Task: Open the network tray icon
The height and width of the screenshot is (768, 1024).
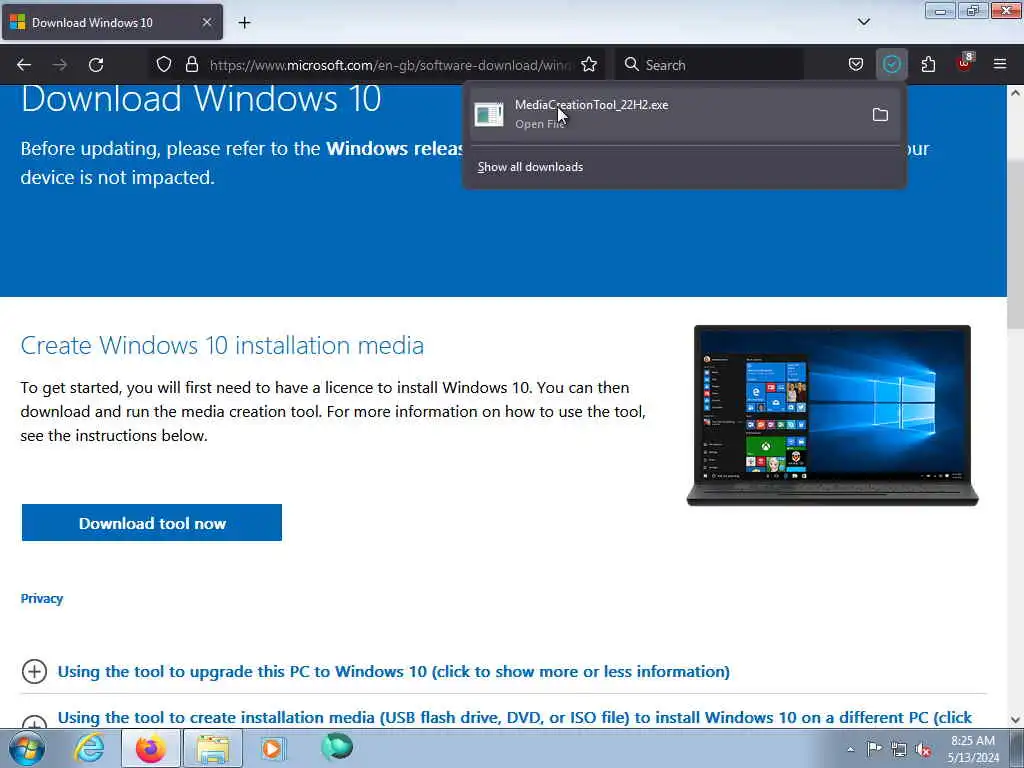Action: point(899,749)
